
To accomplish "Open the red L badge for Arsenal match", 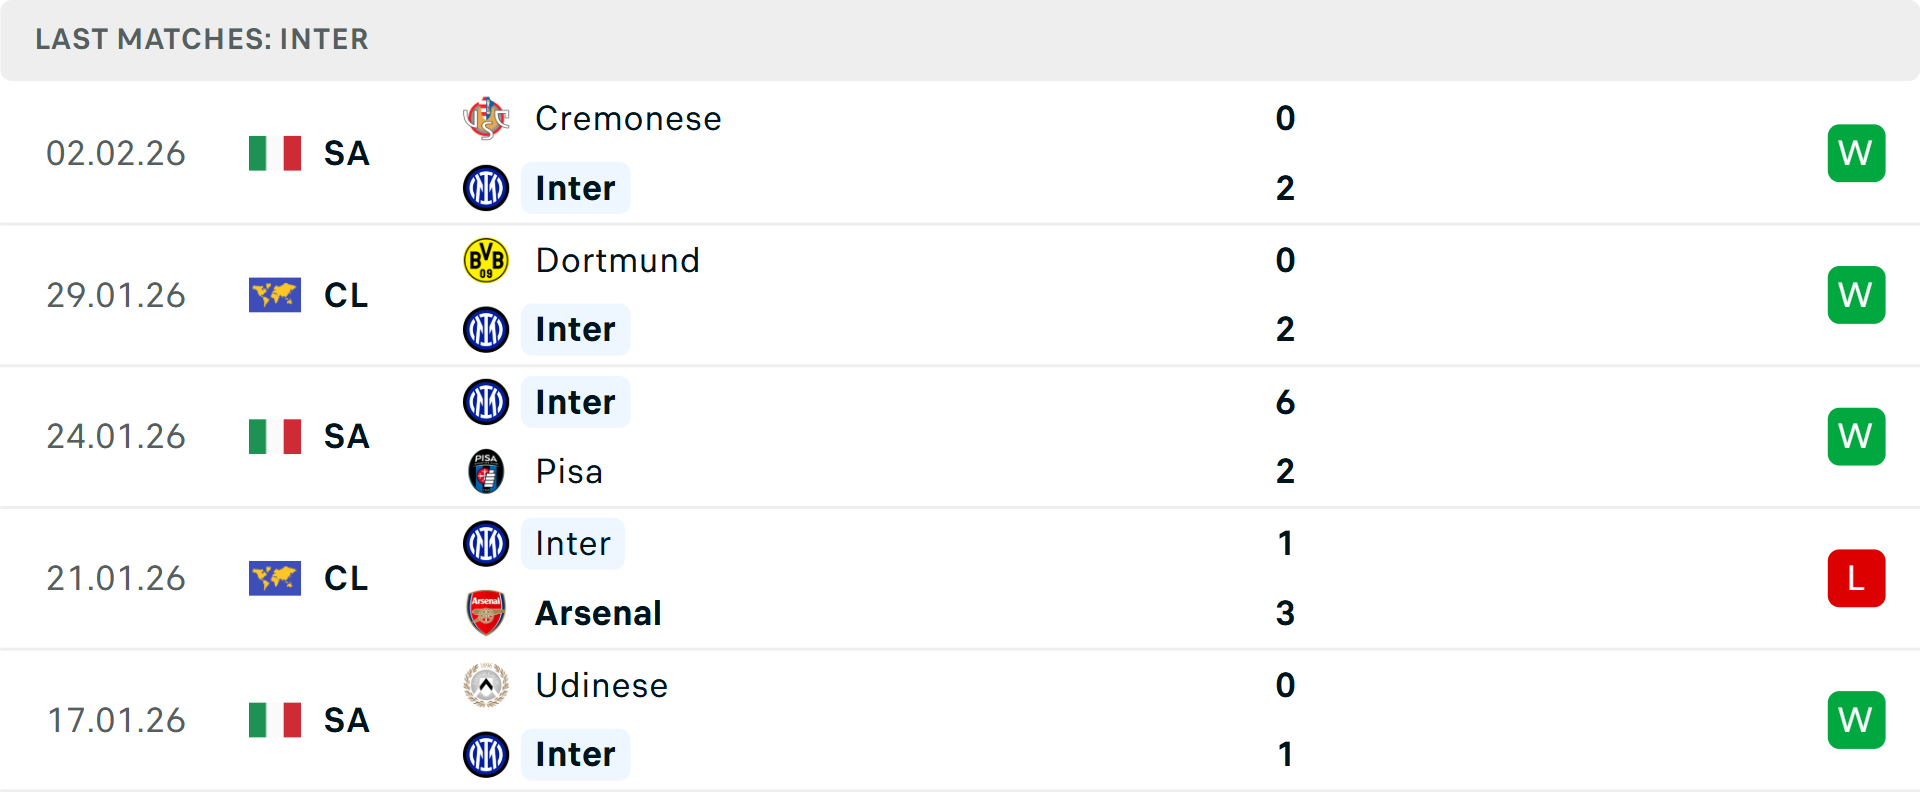I will (1856, 578).
